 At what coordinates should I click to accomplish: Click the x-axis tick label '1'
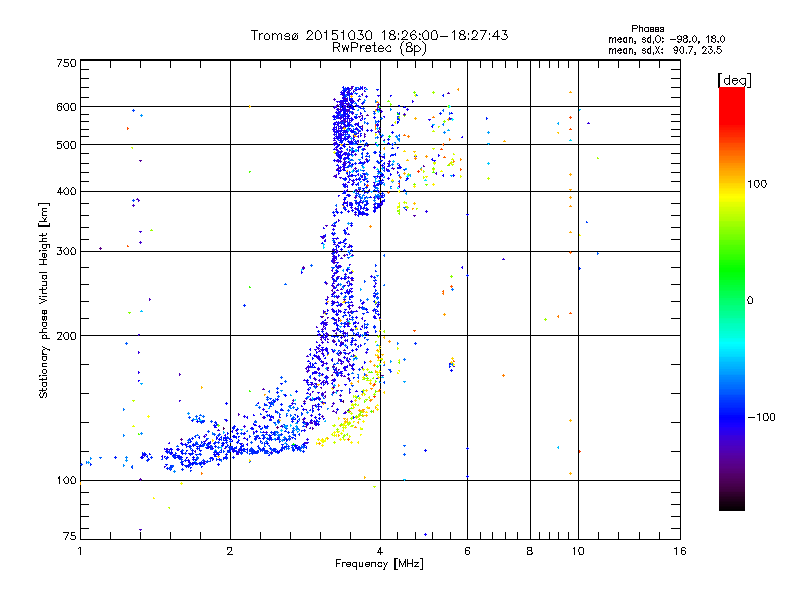[80, 551]
